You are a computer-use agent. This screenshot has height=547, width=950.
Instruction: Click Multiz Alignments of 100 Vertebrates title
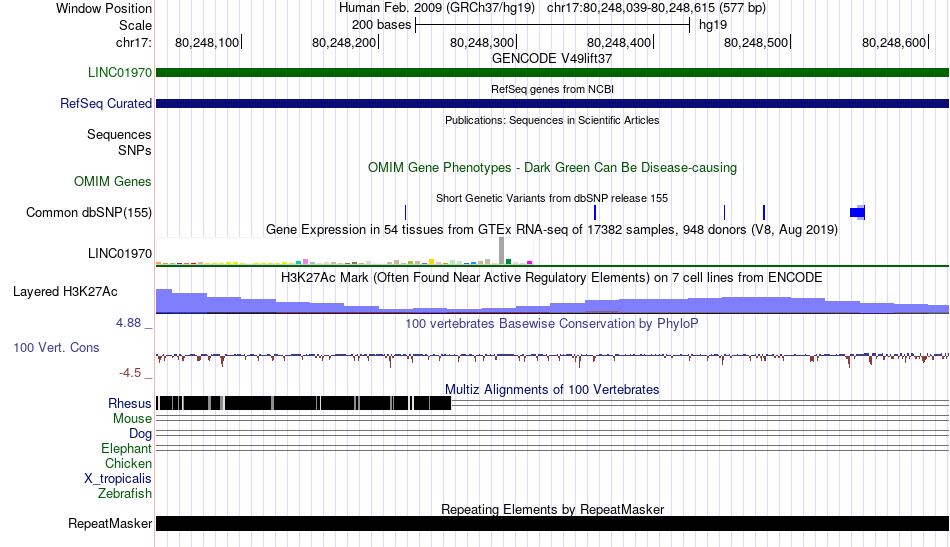point(552,390)
